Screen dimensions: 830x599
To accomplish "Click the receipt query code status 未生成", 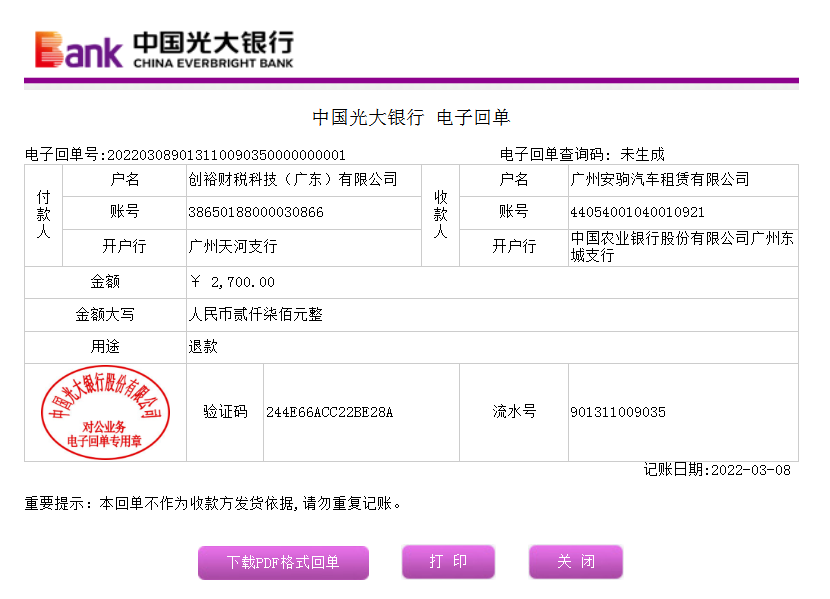I will click(x=642, y=155).
